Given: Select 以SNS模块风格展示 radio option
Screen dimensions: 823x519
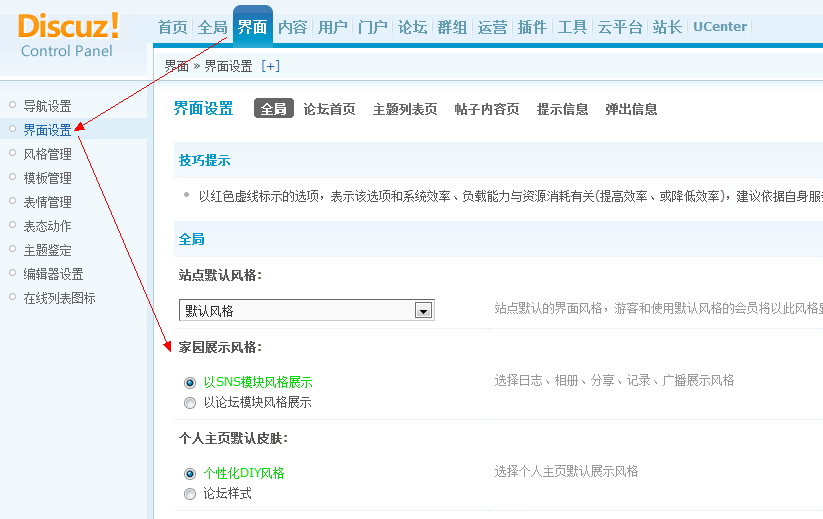Looking at the screenshot, I should pyautogui.click(x=189, y=383).
